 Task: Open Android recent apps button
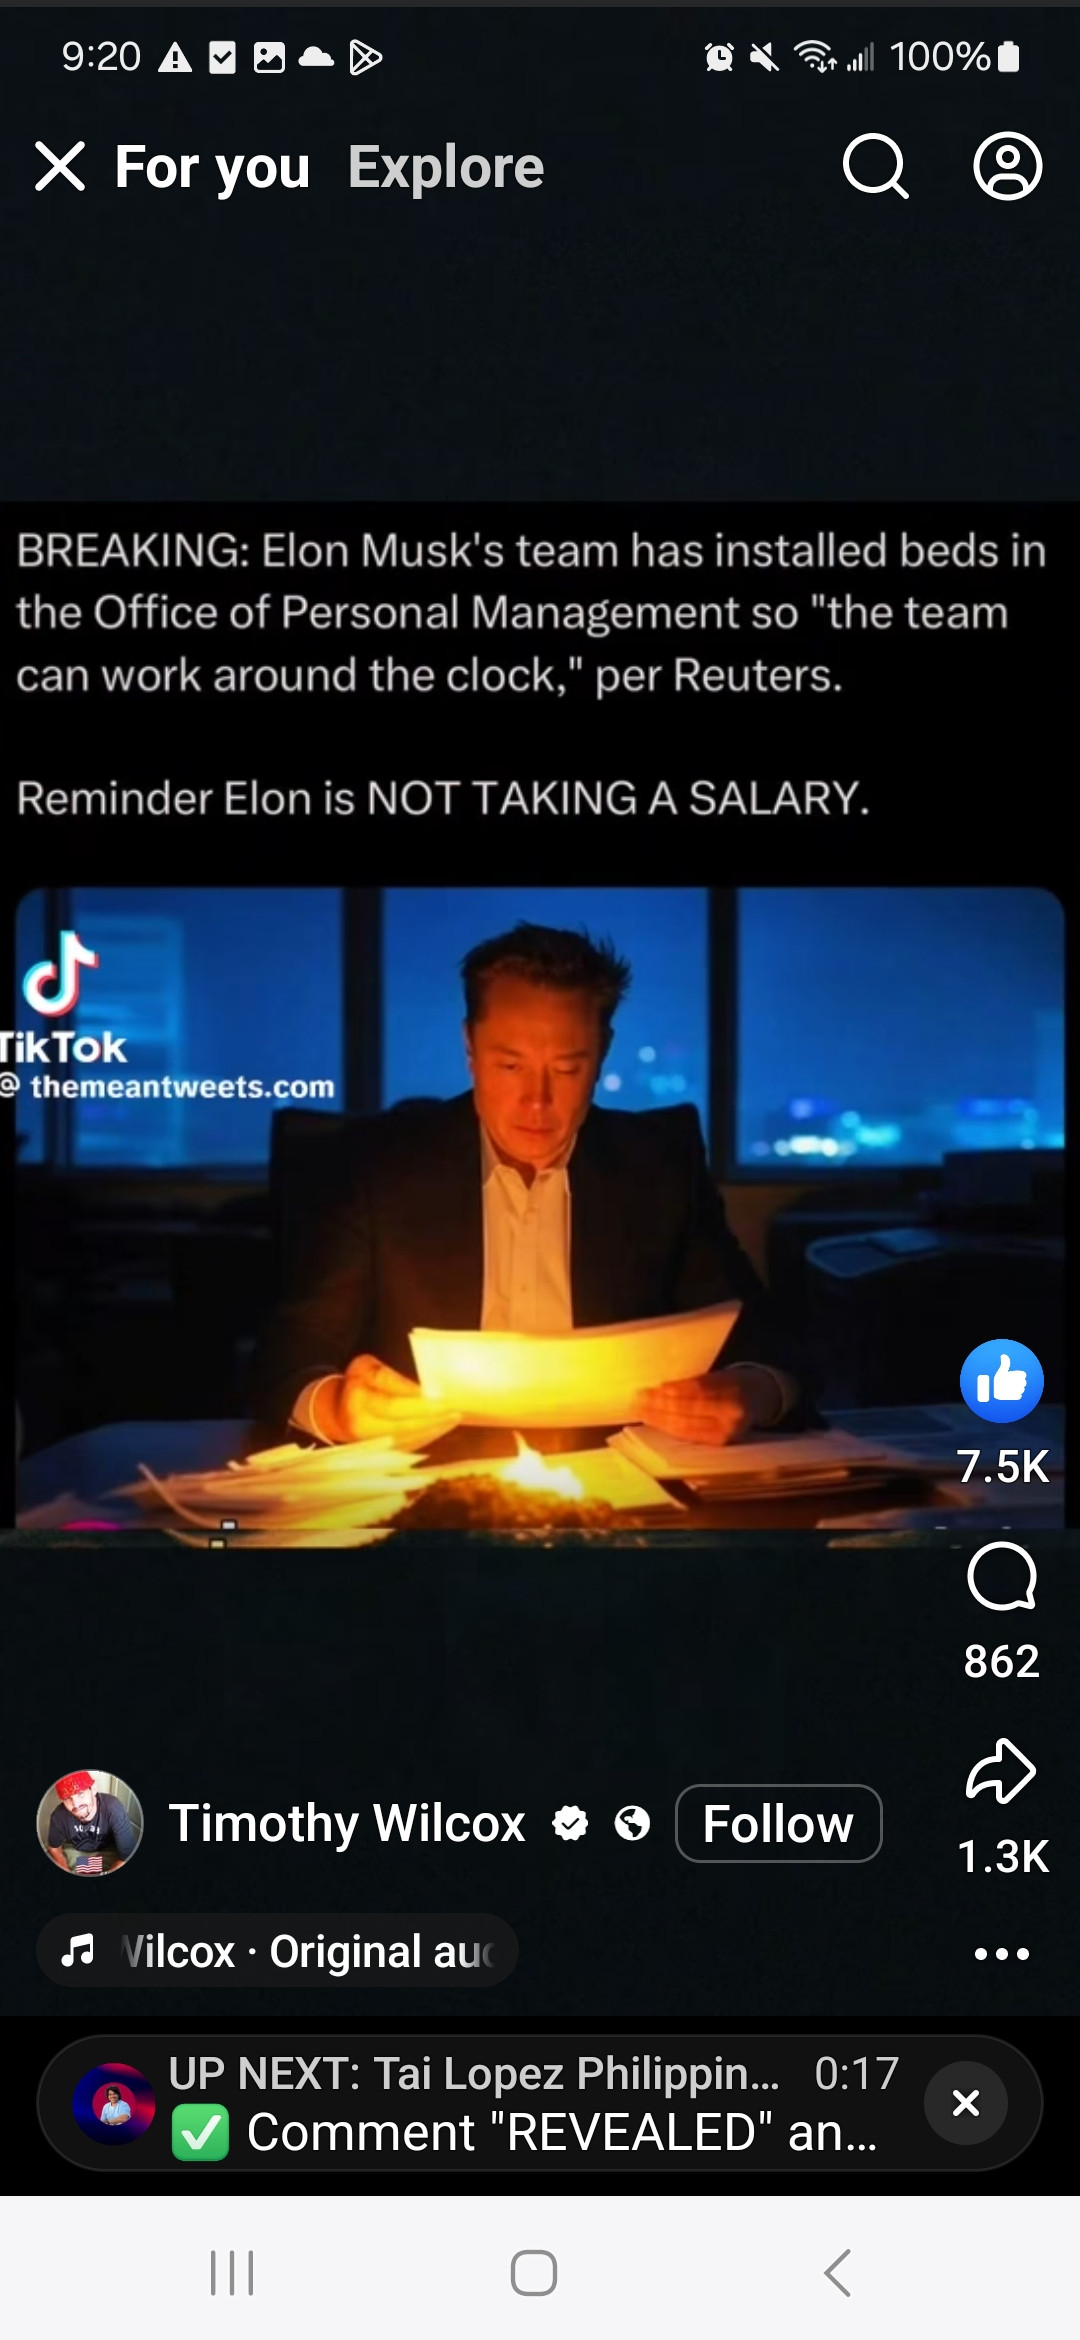click(x=232, y=2273)
